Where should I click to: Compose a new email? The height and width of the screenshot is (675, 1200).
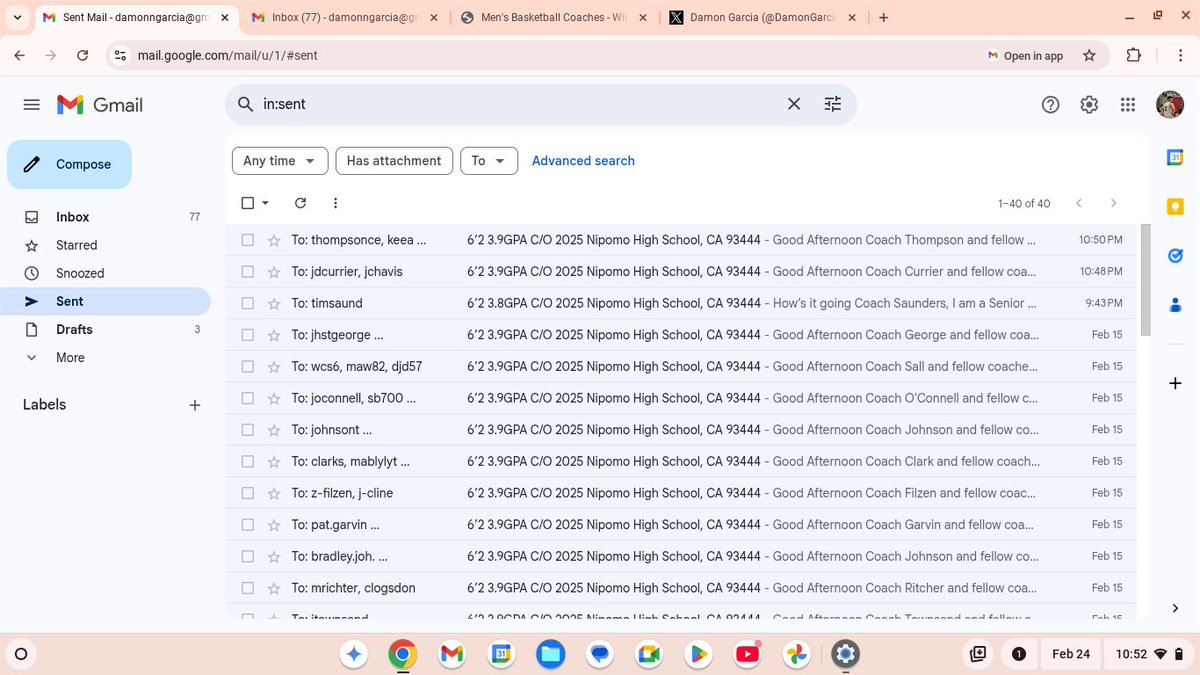click(69, 164)
